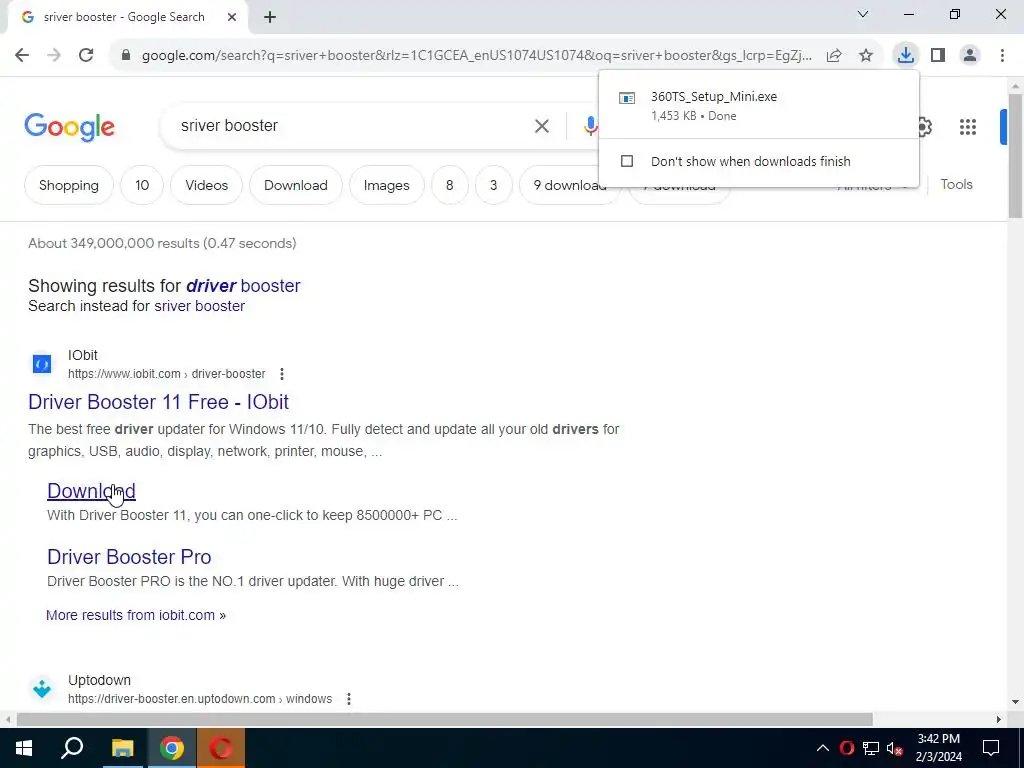Select the 3 filter chip
The height and width of the screenshot is (768, 1024).
[494, 185]
